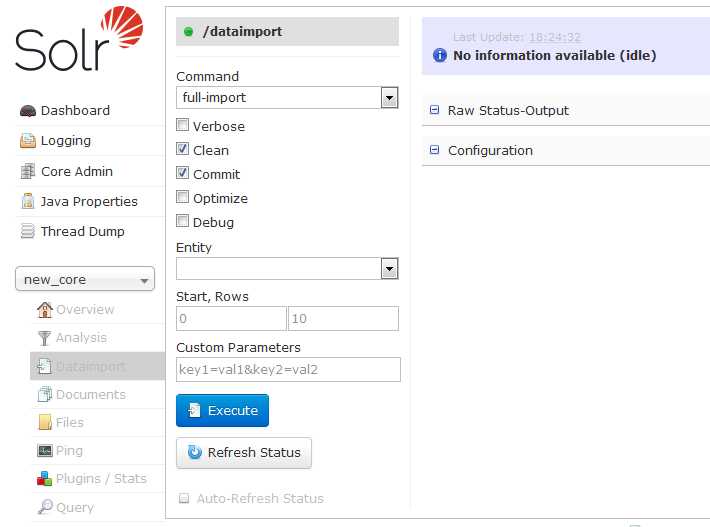This screenshot has height=527, width=710.
Task: Click the blue info icon in status box
Action: point(440,55)
